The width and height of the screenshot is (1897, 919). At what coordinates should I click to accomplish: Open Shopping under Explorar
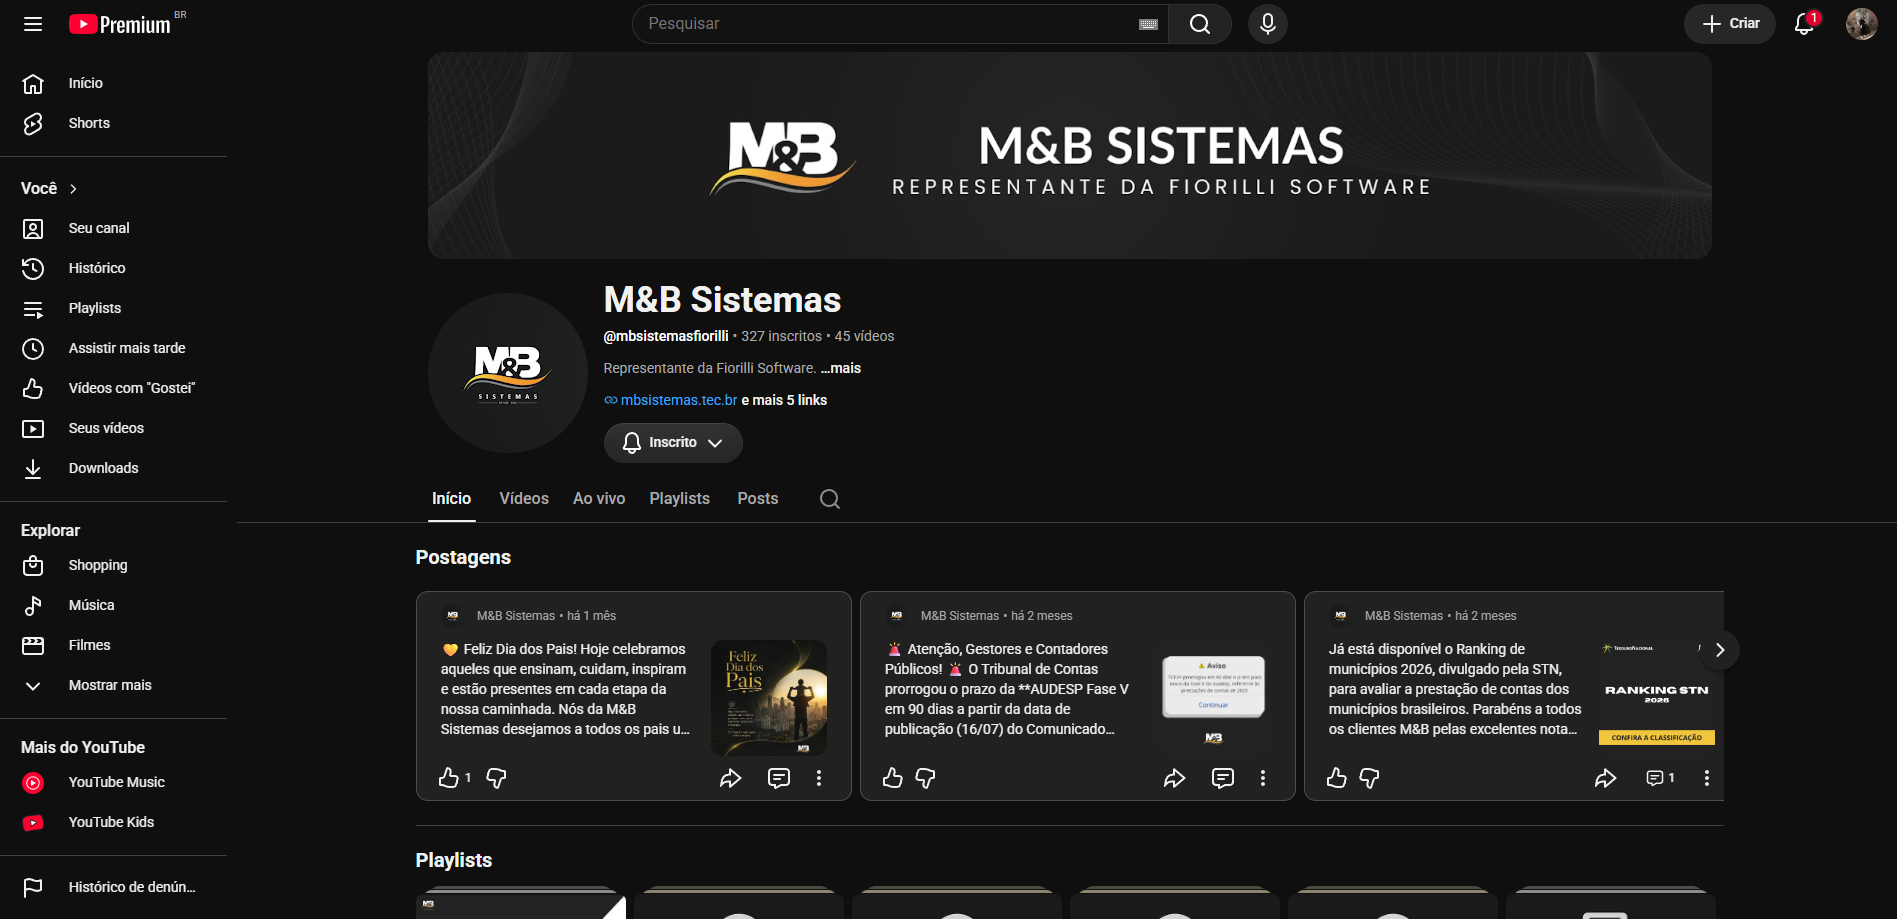113,565
